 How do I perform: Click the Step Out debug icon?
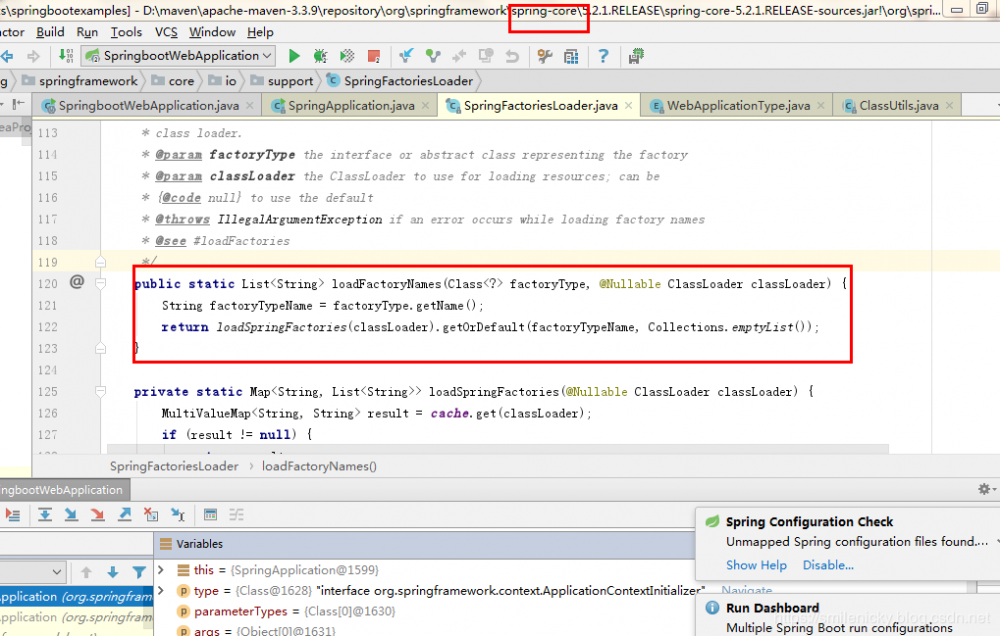[124, 515]
